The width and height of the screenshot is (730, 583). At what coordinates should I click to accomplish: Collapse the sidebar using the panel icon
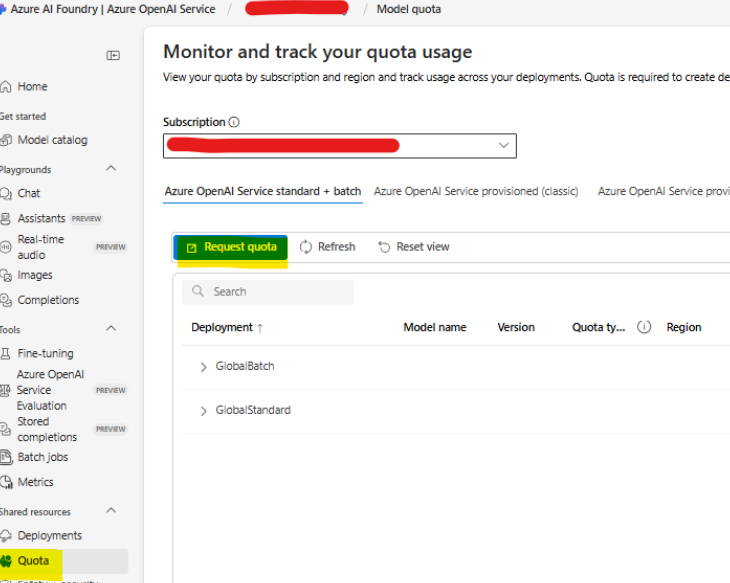tap(113, 56)
